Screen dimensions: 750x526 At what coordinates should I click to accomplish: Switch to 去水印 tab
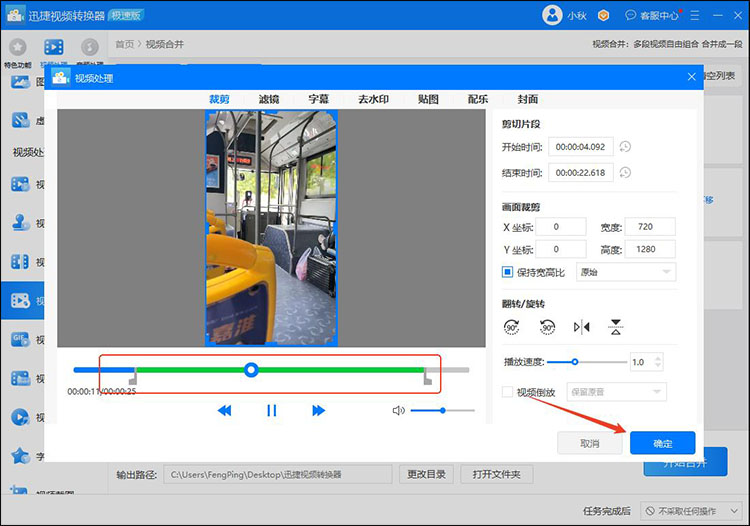374,99
